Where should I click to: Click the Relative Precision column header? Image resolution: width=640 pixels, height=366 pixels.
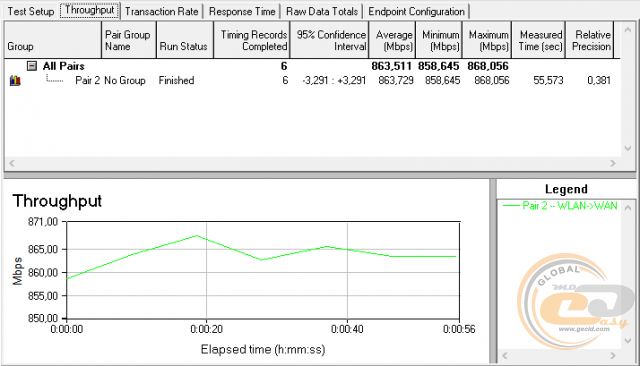pyautogui.click(x=590, y=40)
